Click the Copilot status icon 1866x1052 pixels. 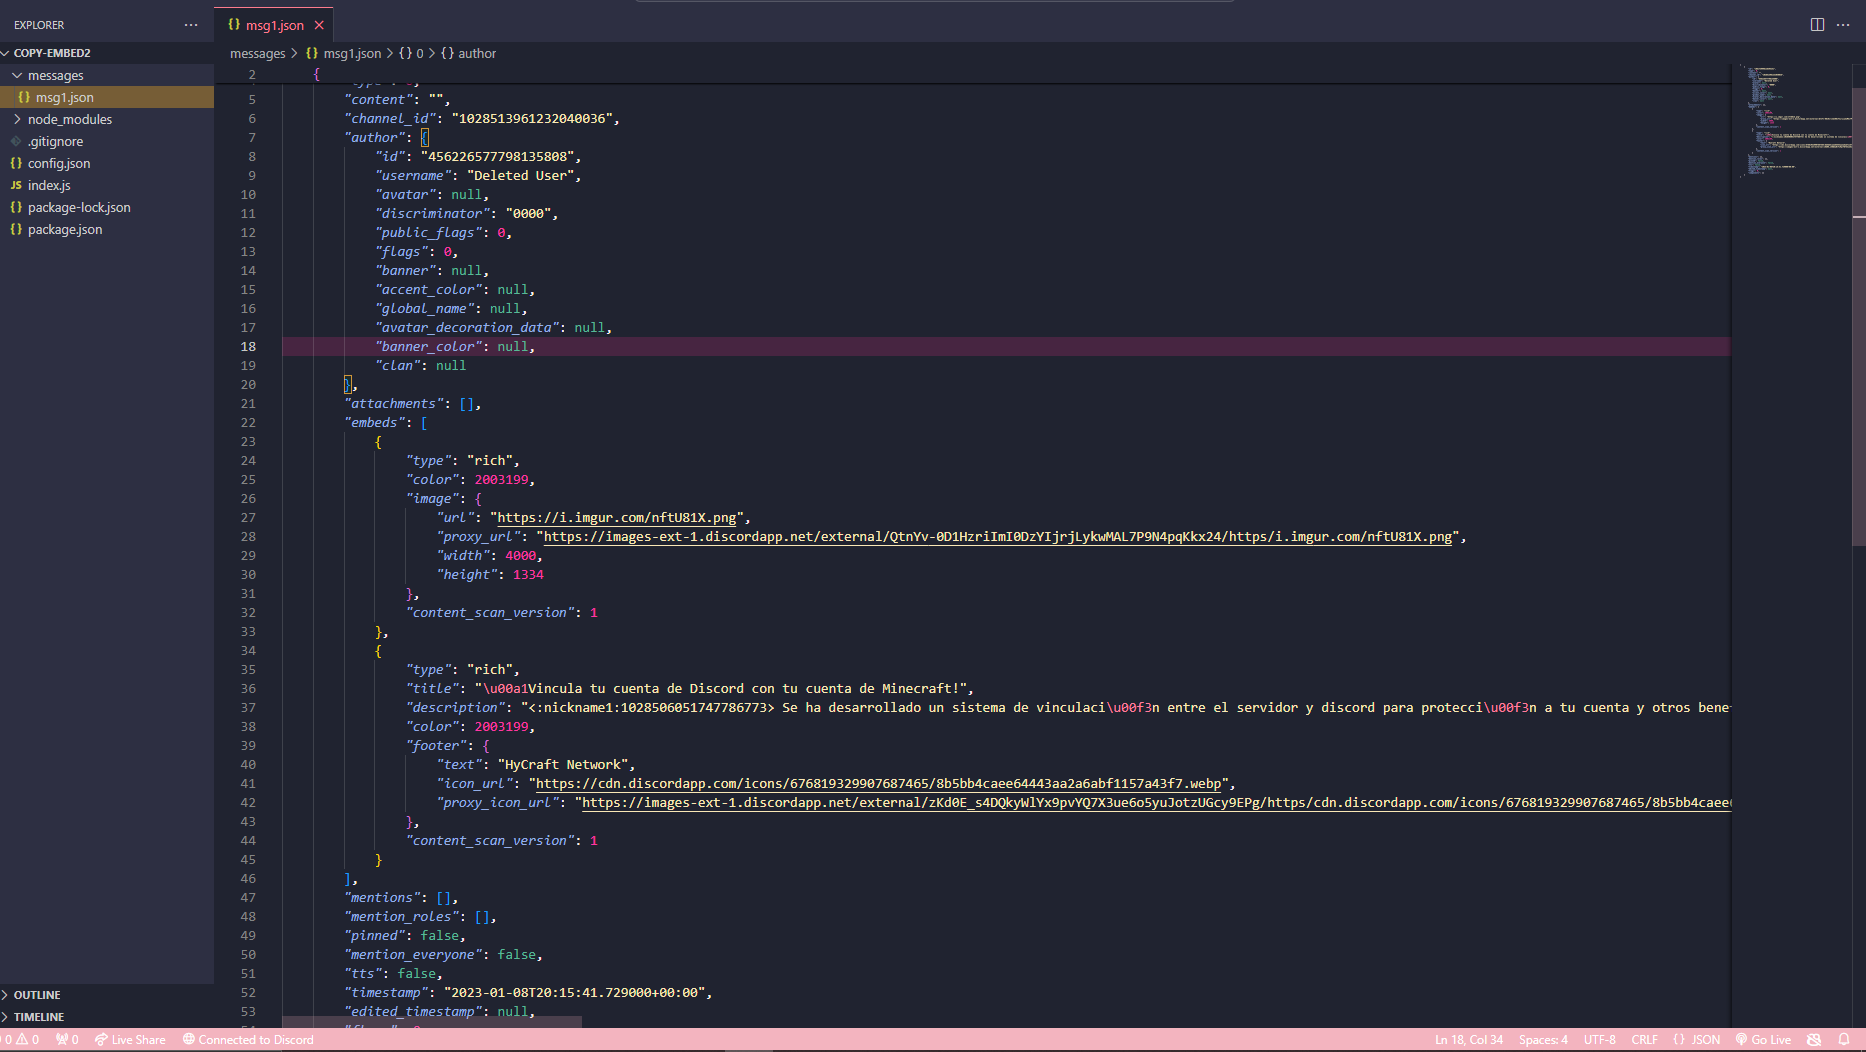(x=1814, y=1040)
